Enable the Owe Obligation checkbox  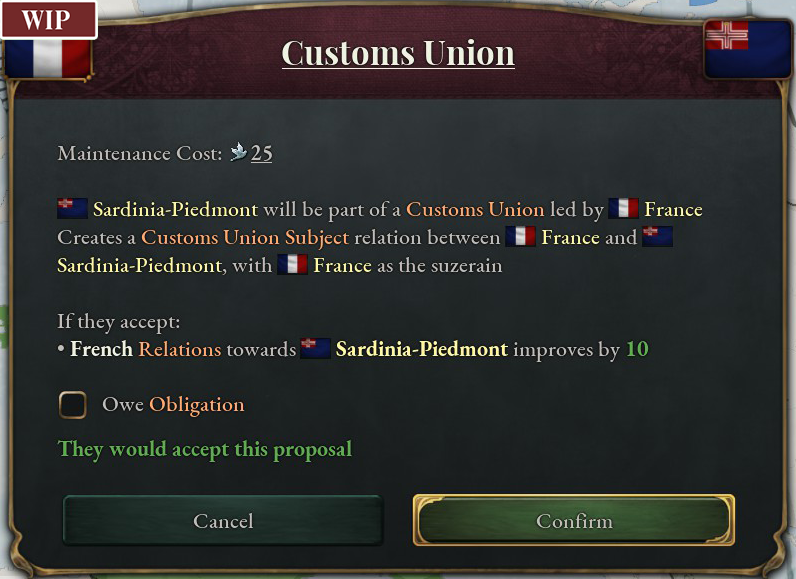click(73, 404)
